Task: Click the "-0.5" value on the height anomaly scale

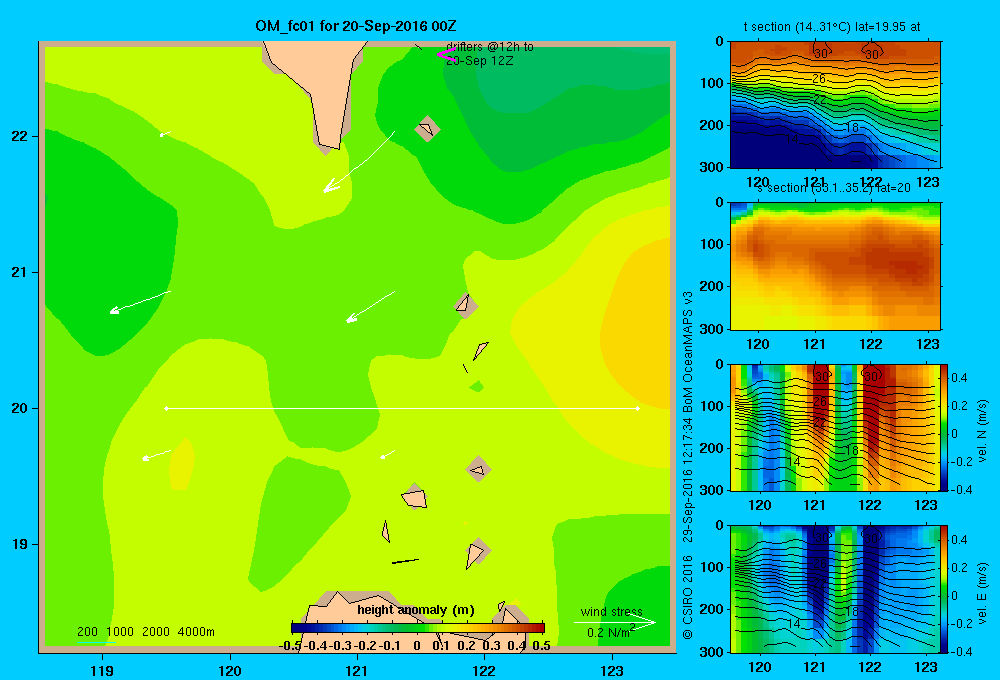Action: pos(290,646)
